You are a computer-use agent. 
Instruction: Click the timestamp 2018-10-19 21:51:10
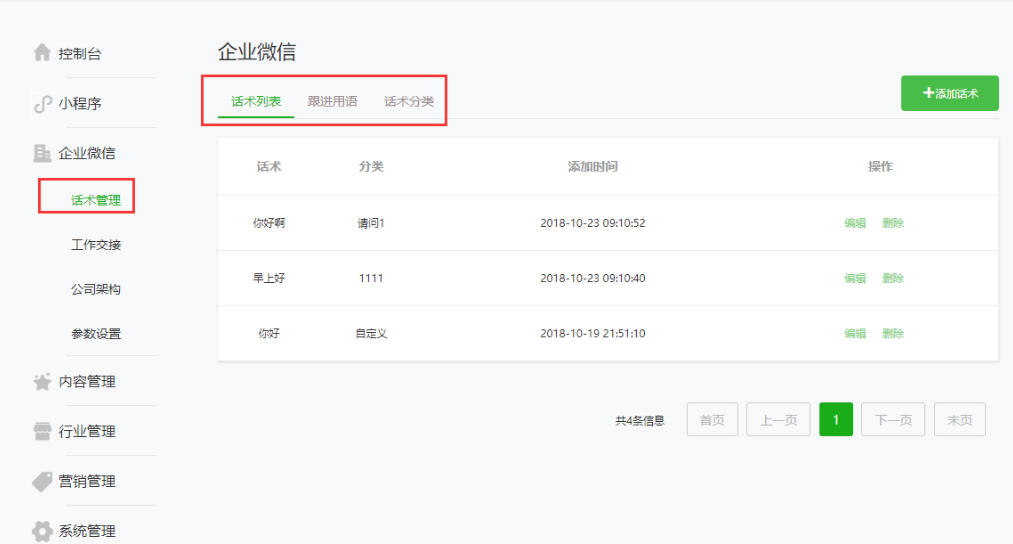[x=592, y=333]
